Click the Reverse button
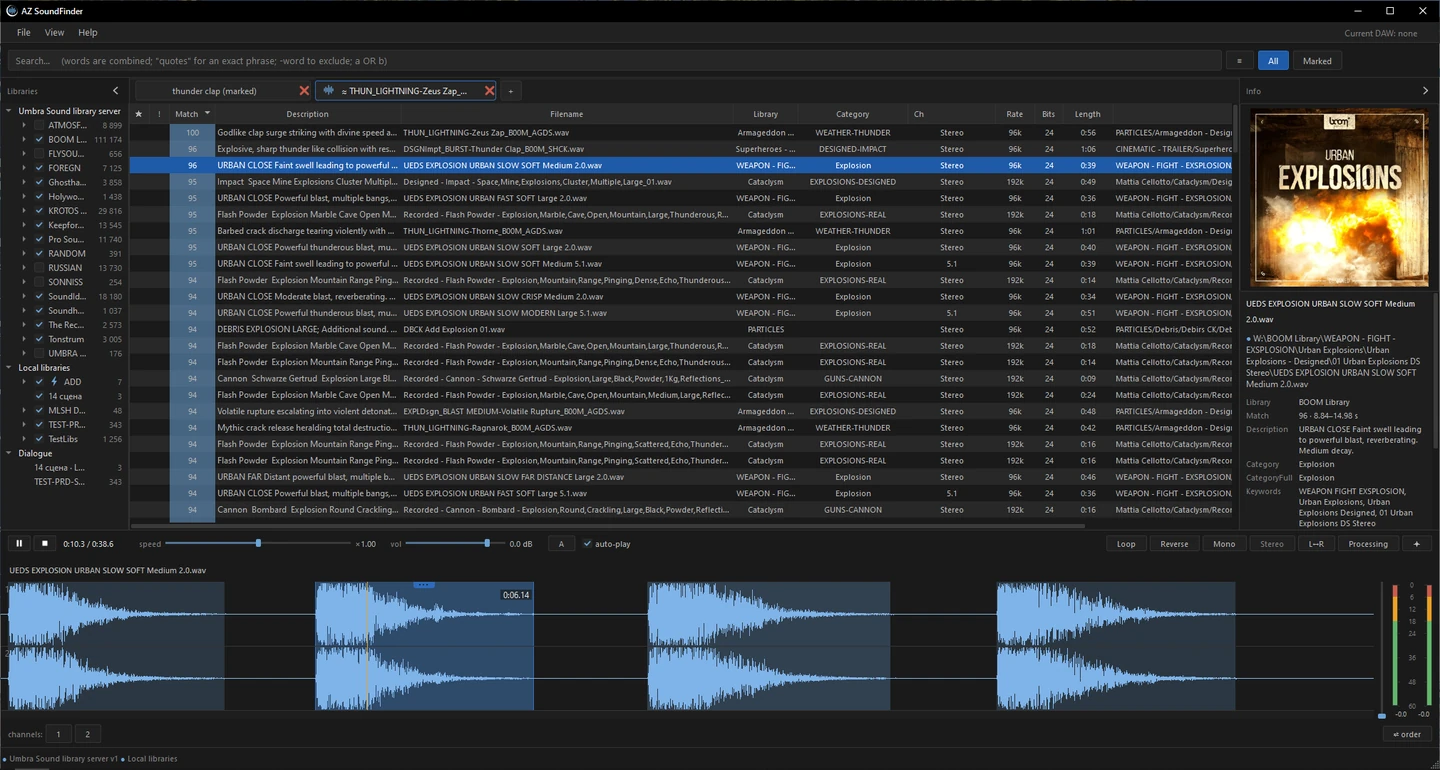This screenshot has width=1440, height=770. (1174, 544)
